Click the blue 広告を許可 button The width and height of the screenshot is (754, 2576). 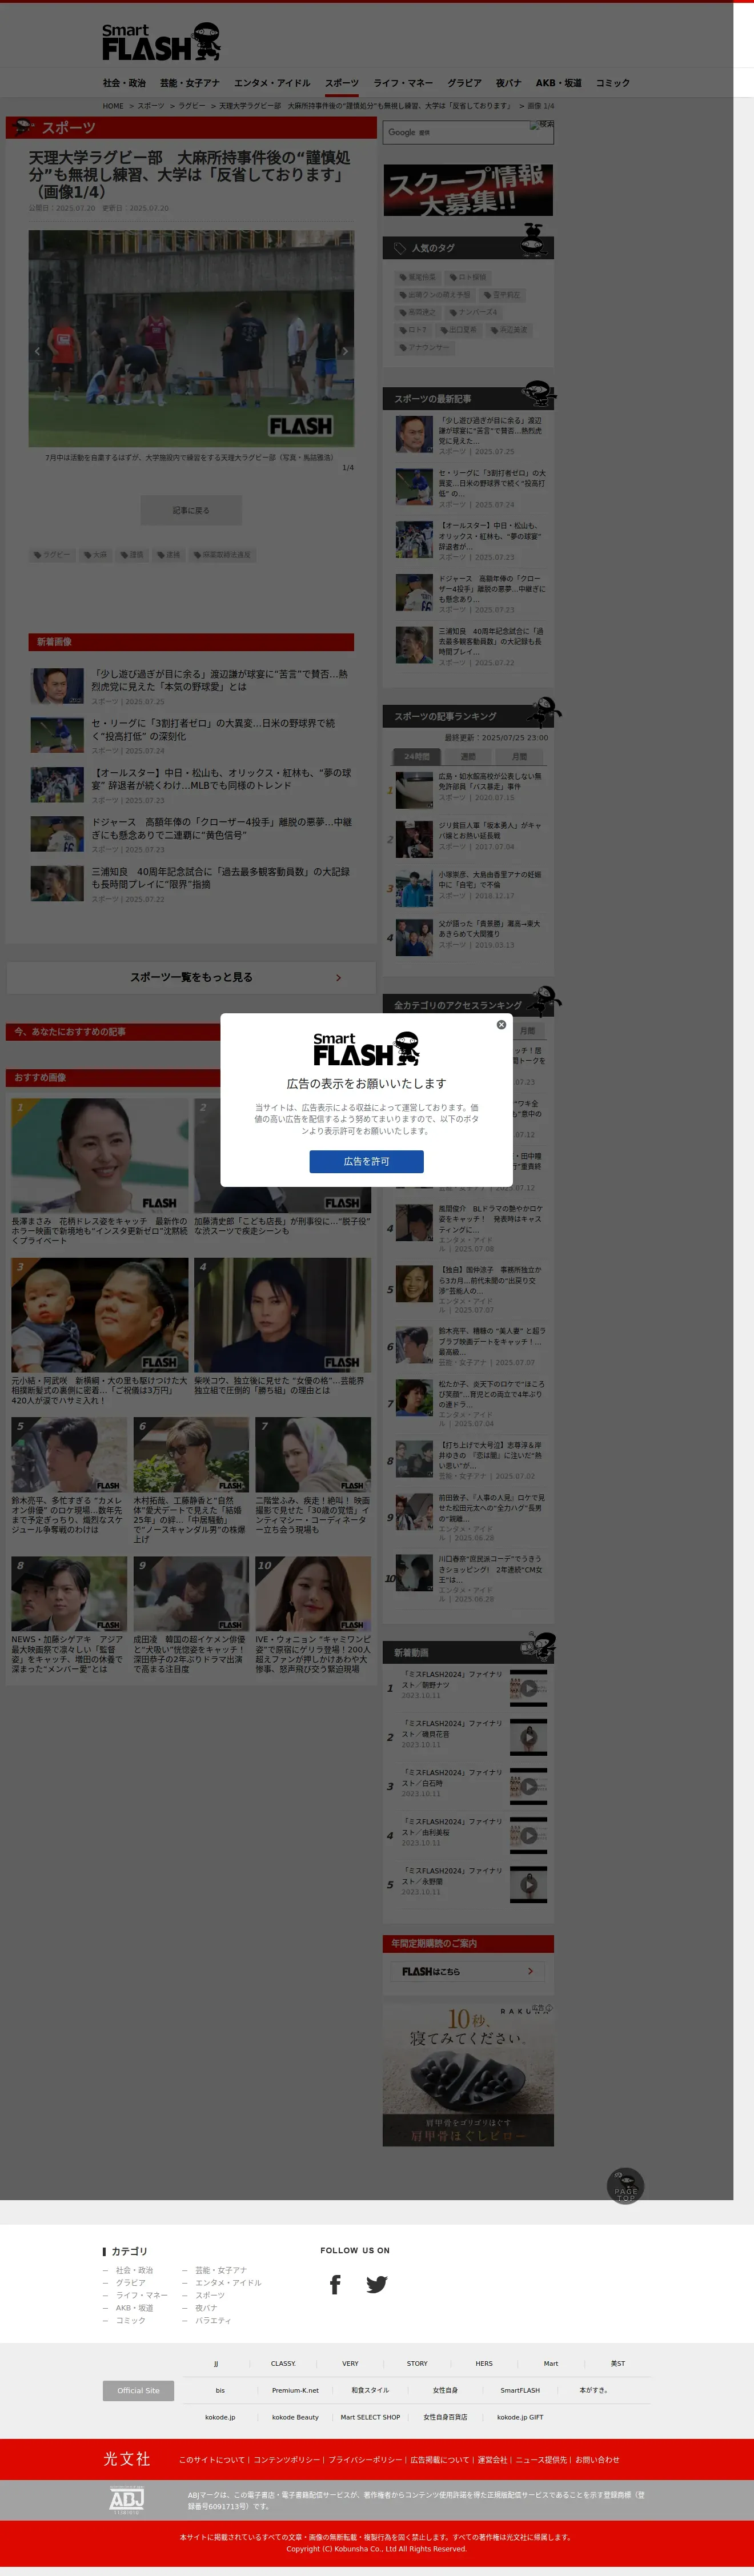tap(366, 1161)
